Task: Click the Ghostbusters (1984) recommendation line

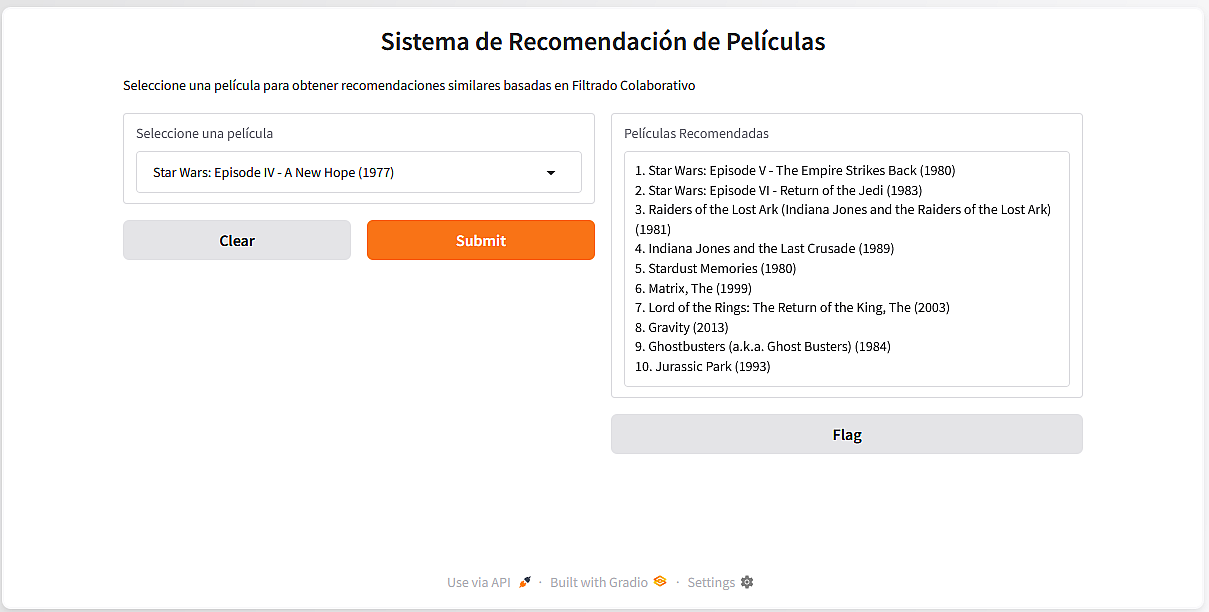Action: coord(763,347)
